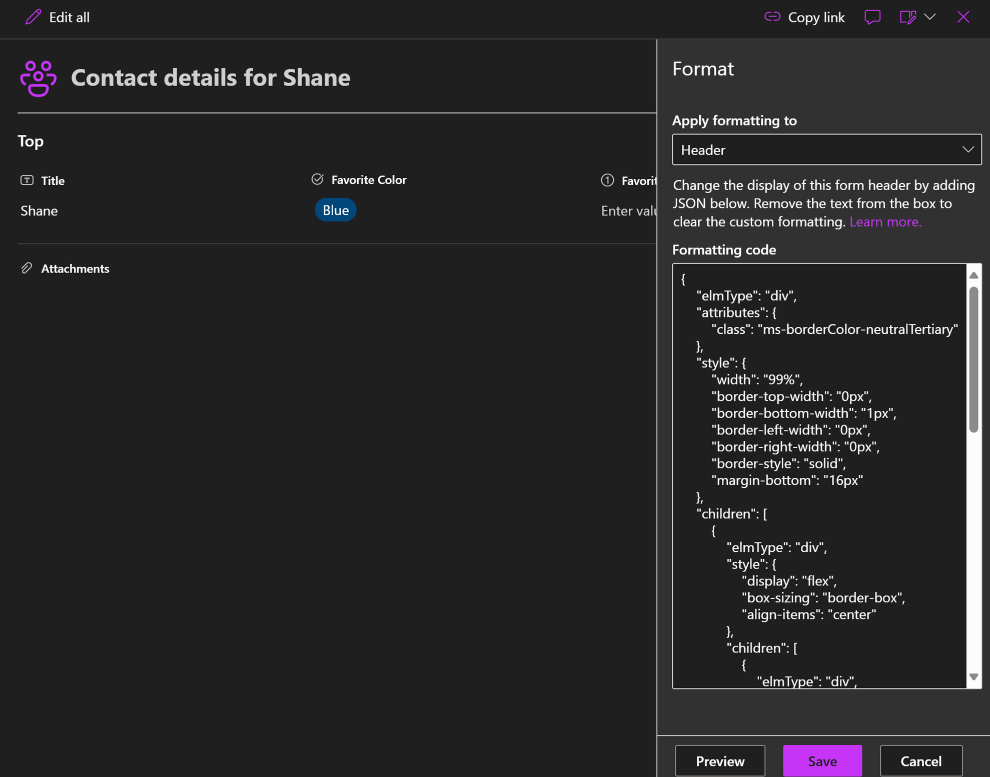Click the Blue color pill

click(336, 211)
